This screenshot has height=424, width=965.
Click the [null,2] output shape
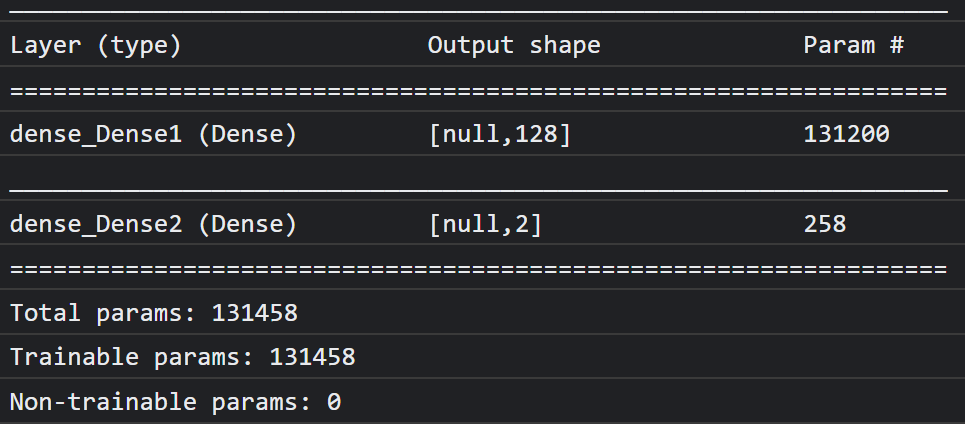[485, 224]
